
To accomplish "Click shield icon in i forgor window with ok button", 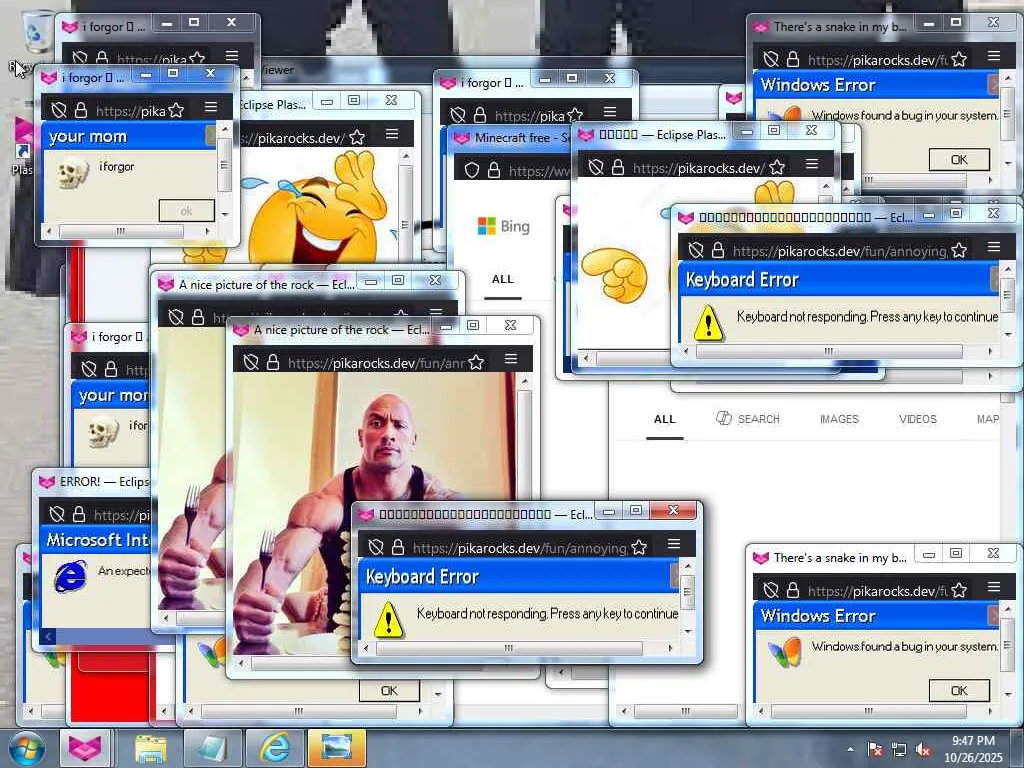I will tap(59, 110).
